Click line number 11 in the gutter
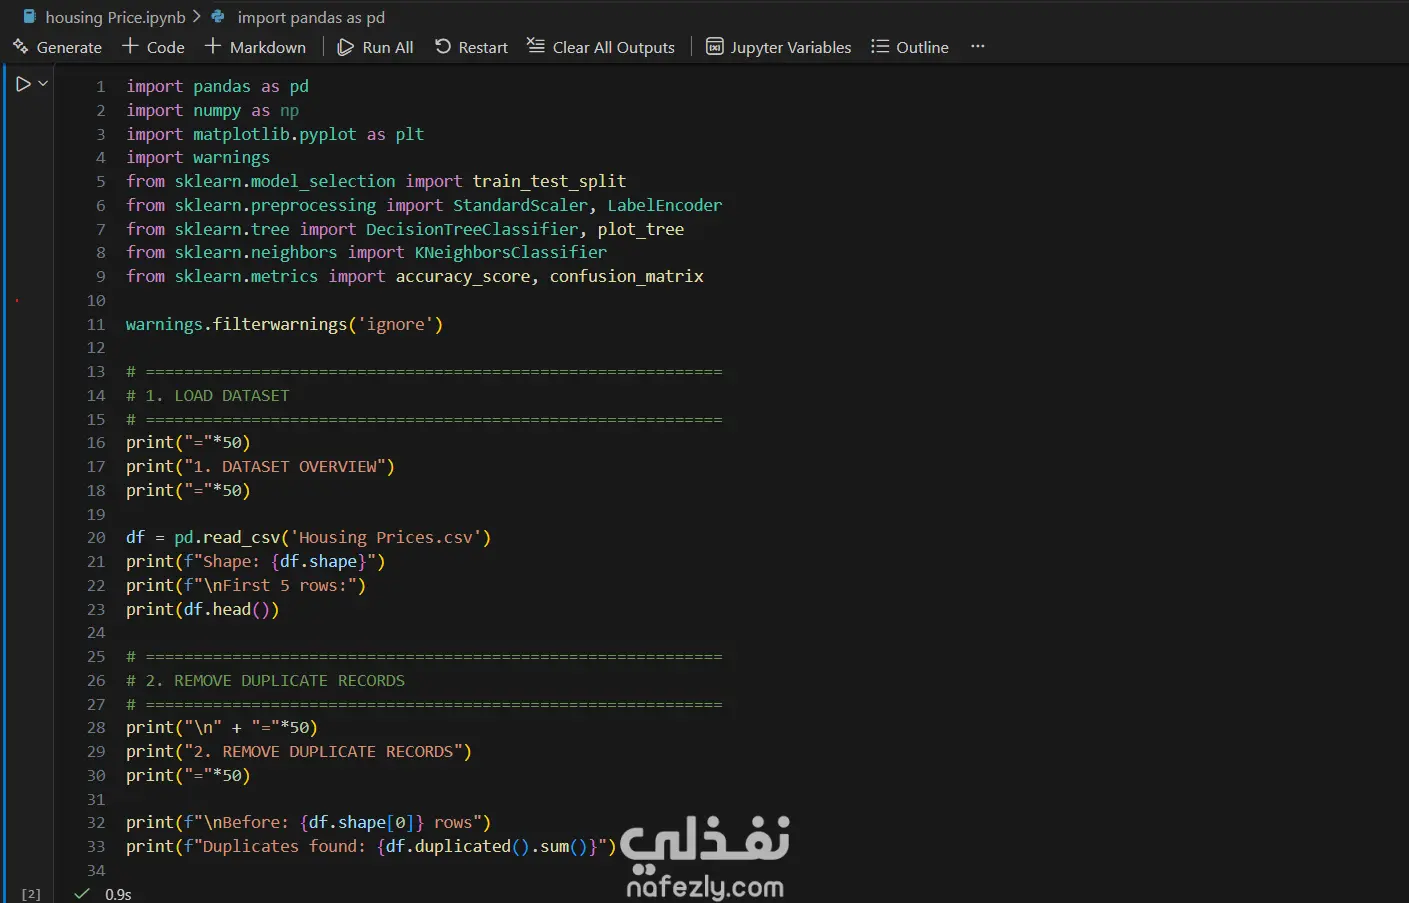This screenshot has height=903, width=1409. pyautogui.click(x=96, y=324)
